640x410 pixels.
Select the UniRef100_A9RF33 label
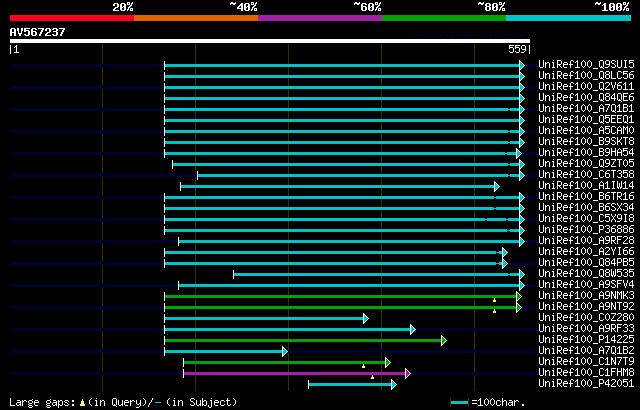click(586, 329)
